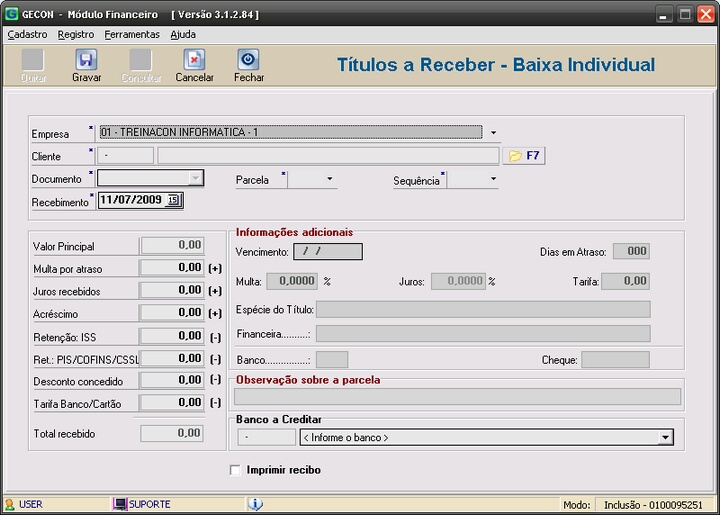Click the Juros recebidos value field

click(x=172, y=290)
